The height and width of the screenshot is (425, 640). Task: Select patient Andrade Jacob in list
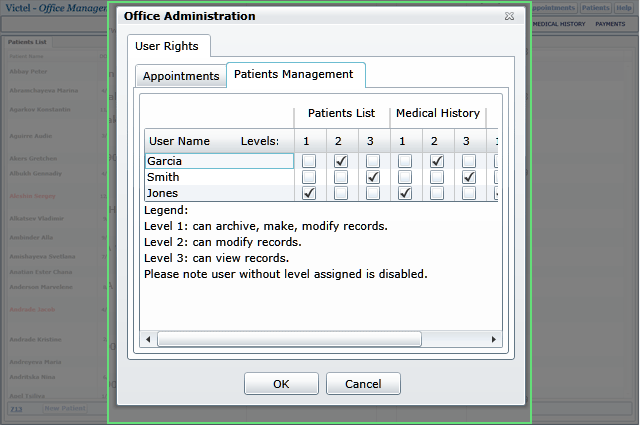(32, 309)
